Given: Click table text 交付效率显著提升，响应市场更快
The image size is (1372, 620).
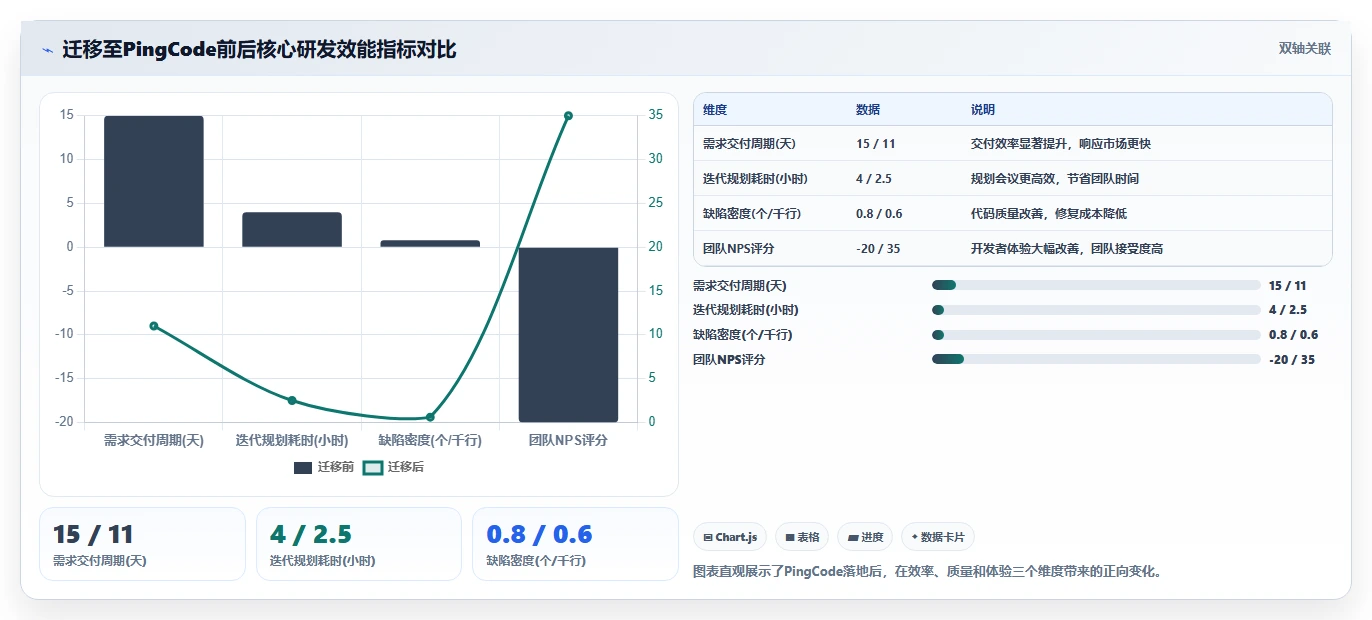Looking at the screenshot, I should [x=1061, y=144].
